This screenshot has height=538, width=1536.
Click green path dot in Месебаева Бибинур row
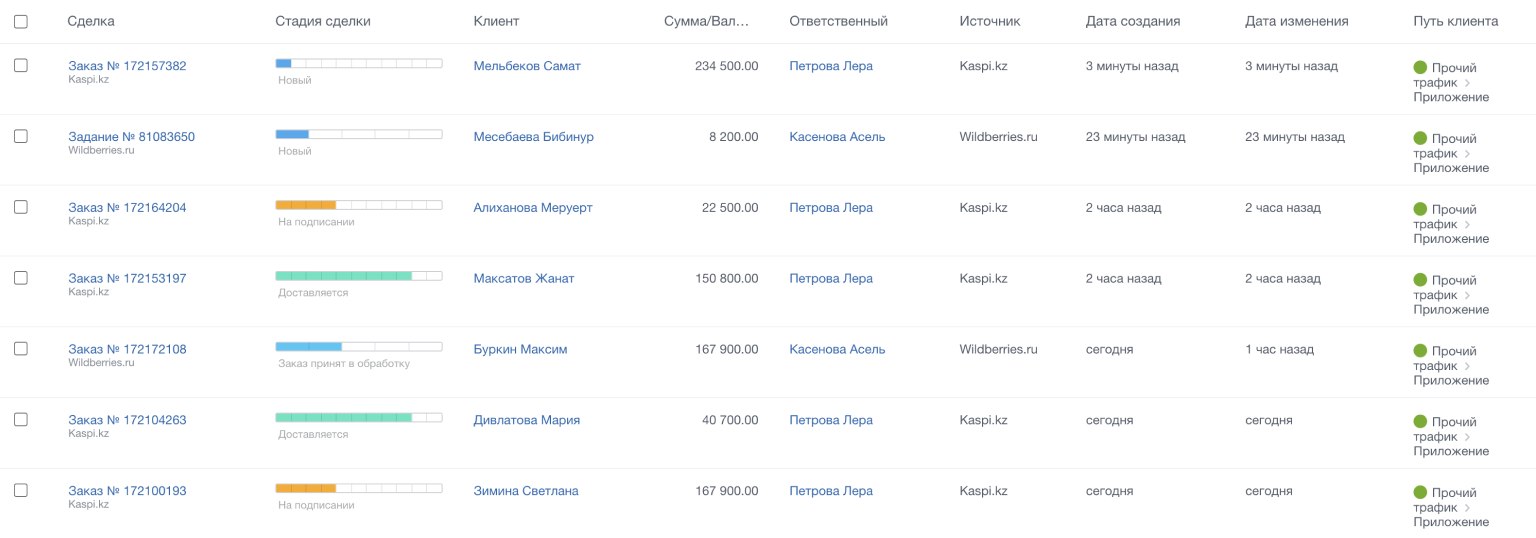[1420, 139]
